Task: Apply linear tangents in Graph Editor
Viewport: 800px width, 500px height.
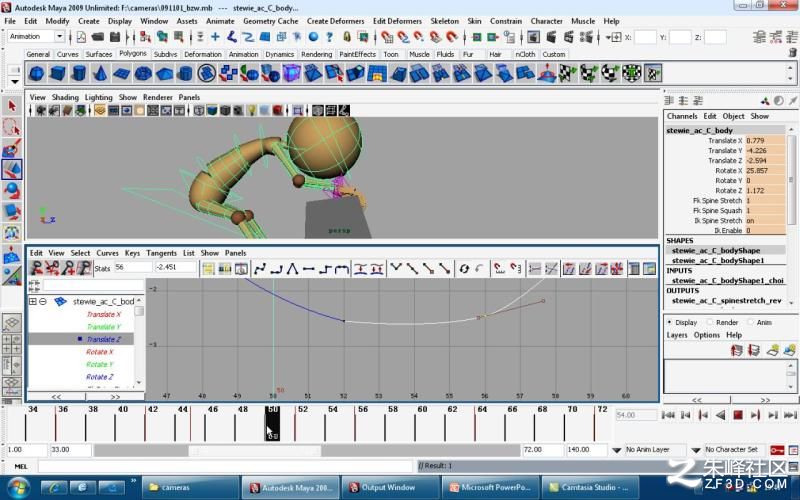Action: pos(292,268)
